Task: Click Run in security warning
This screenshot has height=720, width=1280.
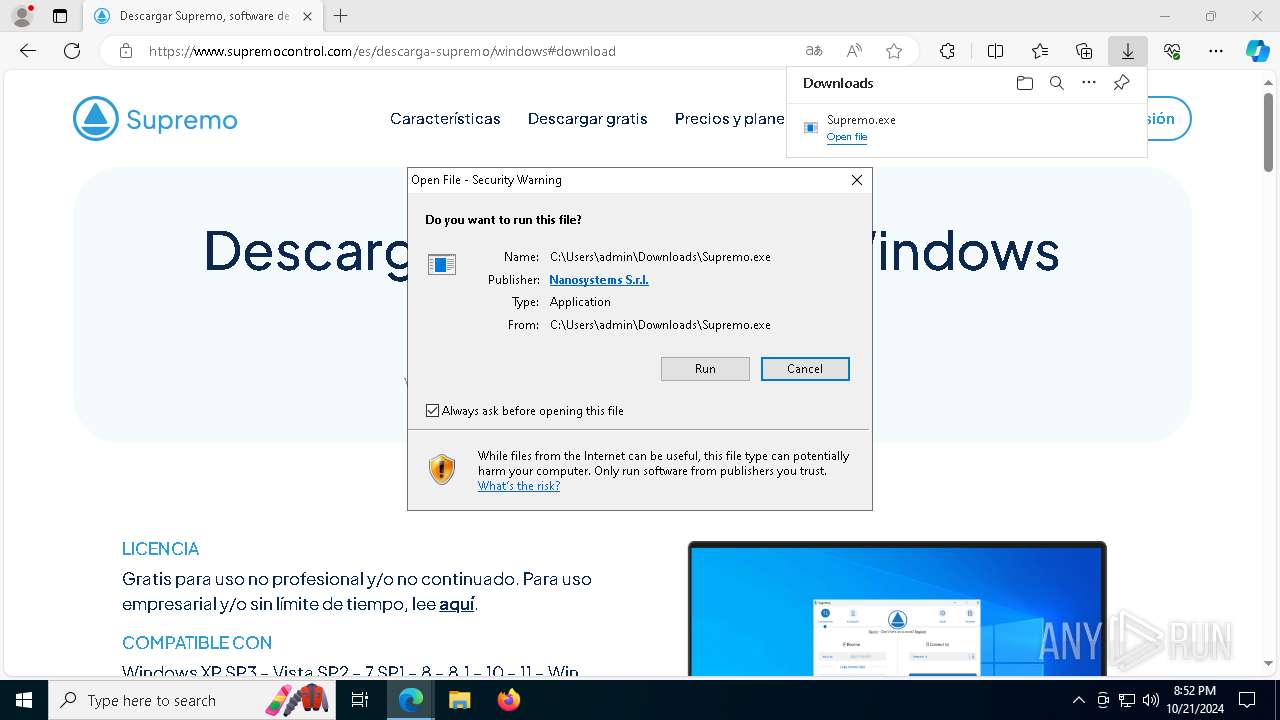Action: tap(705, 369)
